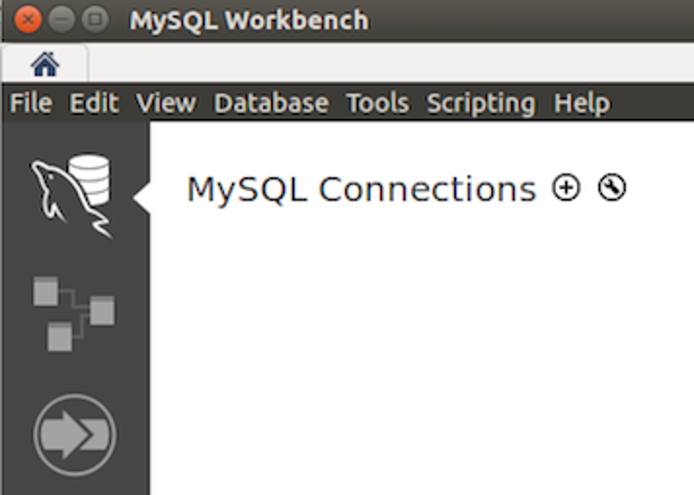Open Manage Connections with the wrench icon
The image size is (694, 495).
[x=612, y=187]
